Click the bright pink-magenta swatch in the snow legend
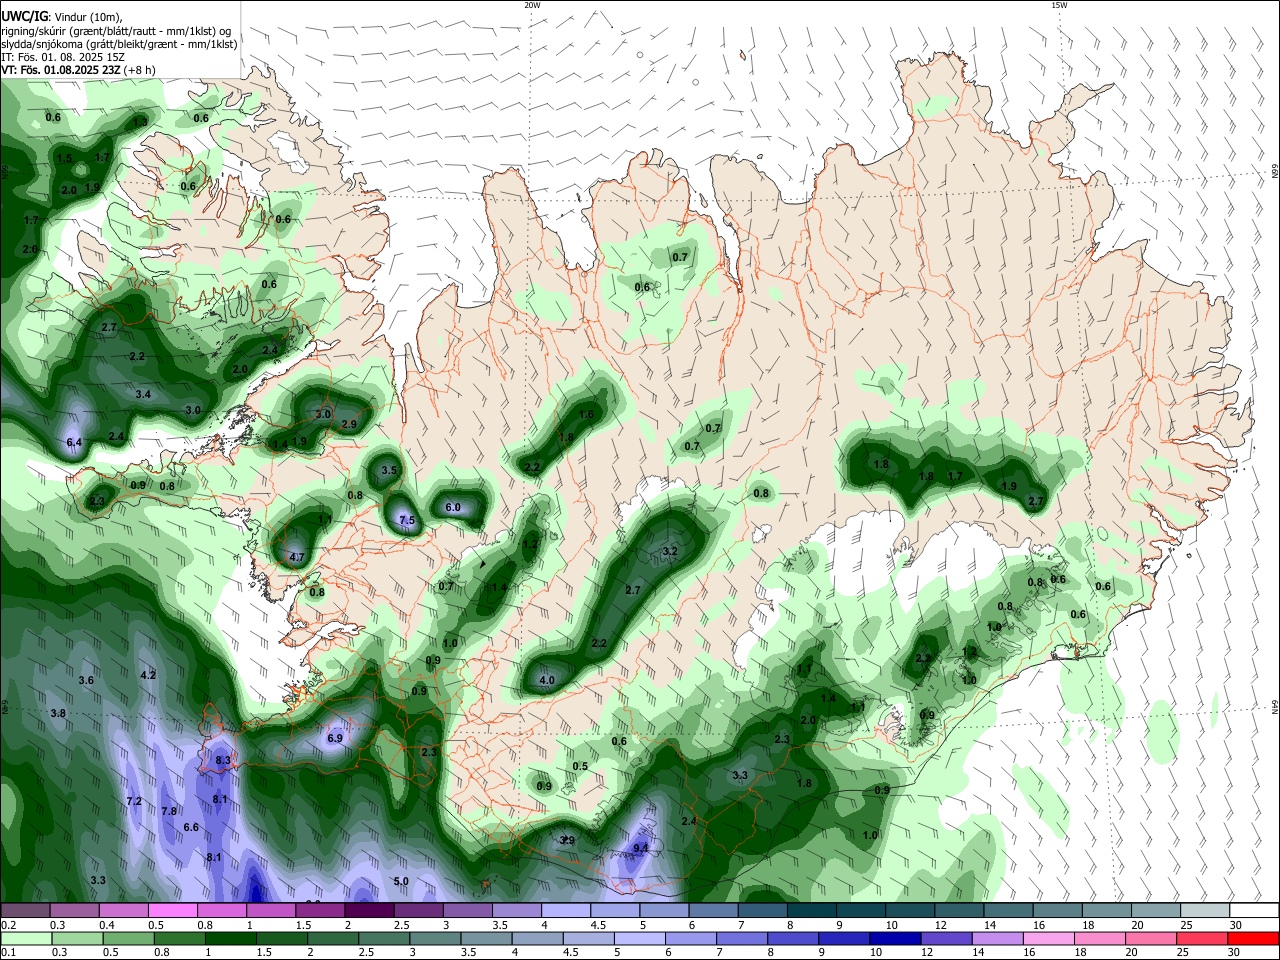 click(173, 911)
